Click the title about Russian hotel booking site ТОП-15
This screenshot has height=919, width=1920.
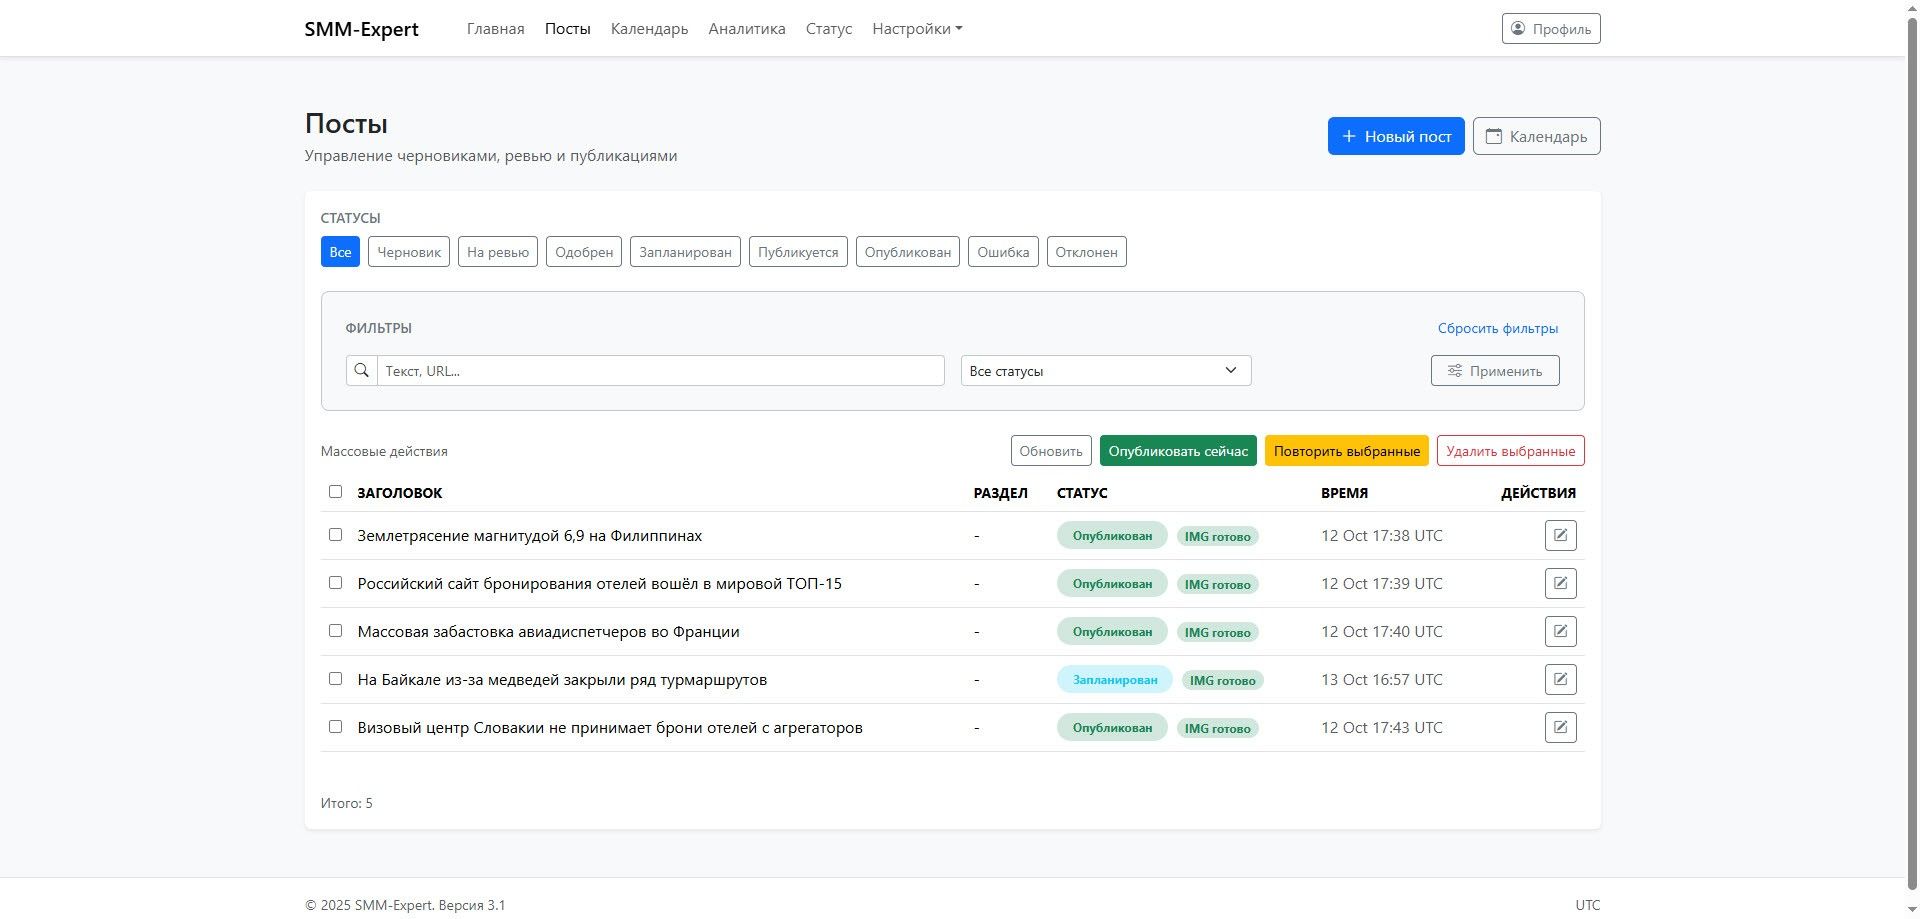pyautogui.click(x=600, y=584)
